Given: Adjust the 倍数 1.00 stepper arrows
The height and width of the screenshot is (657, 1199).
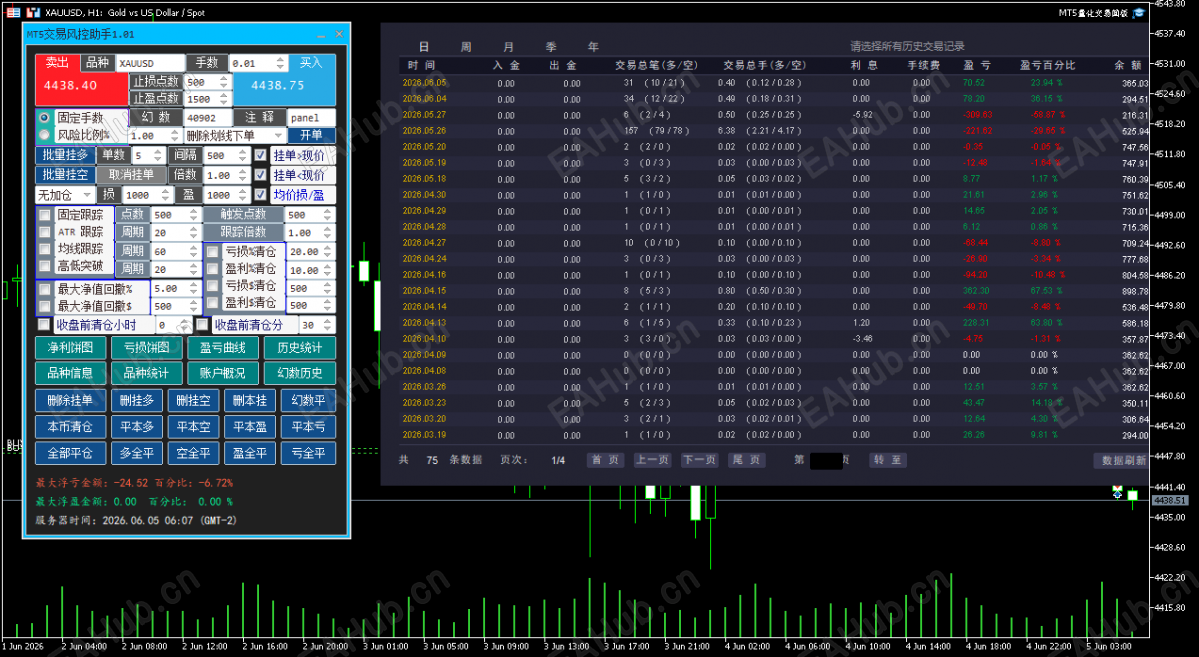Looking at the screenshot, I should click(242, 175).
